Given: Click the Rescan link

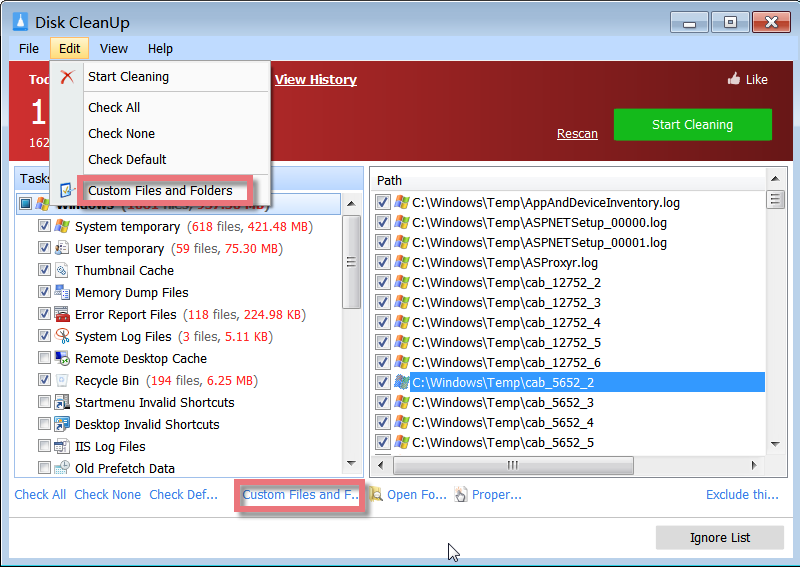Looking at the screenshot, I should click(577, 134).
